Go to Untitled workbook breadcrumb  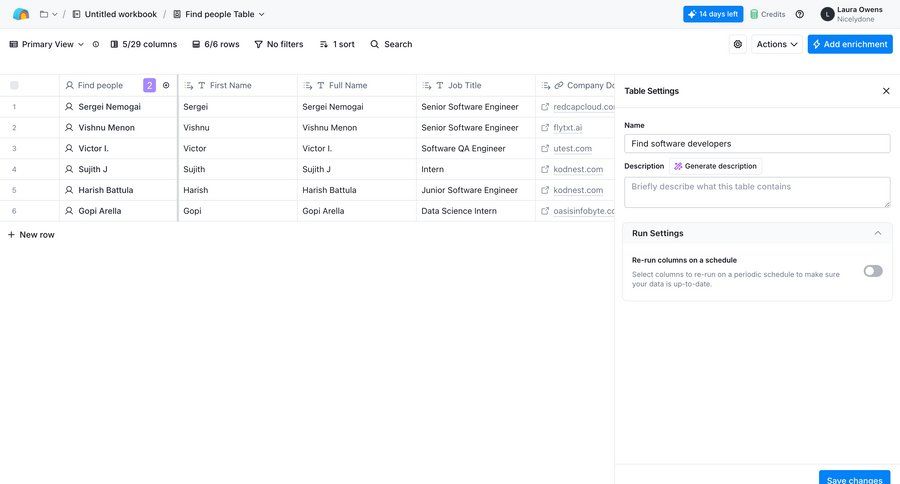(x=114, y=14)
